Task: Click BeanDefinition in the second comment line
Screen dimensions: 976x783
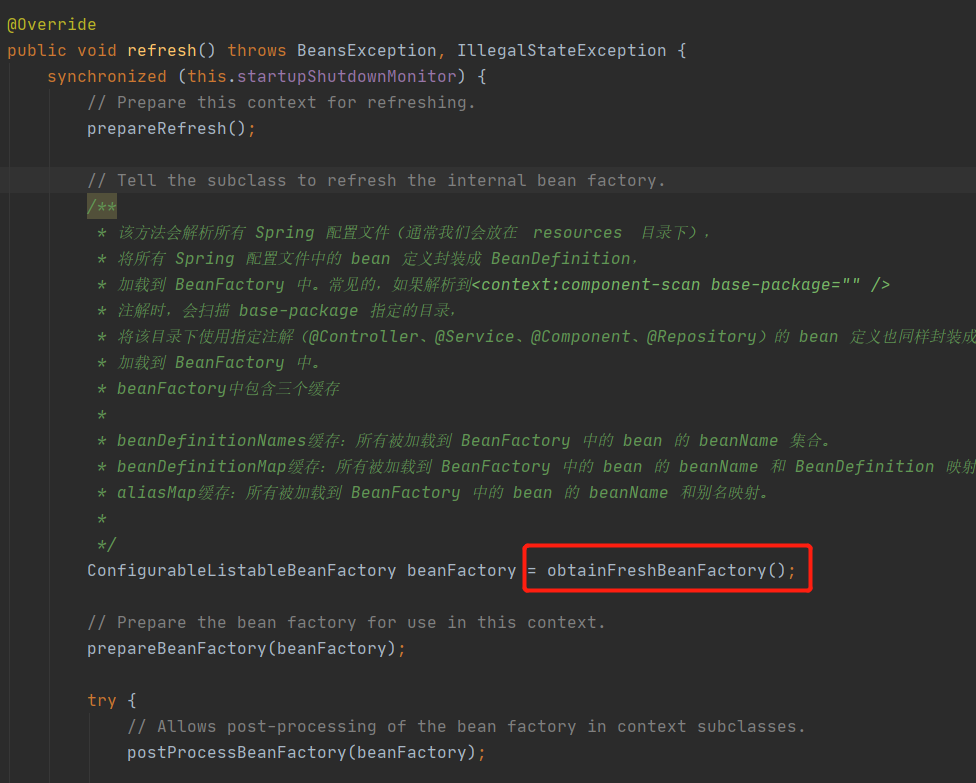Action: pos(560,258)
